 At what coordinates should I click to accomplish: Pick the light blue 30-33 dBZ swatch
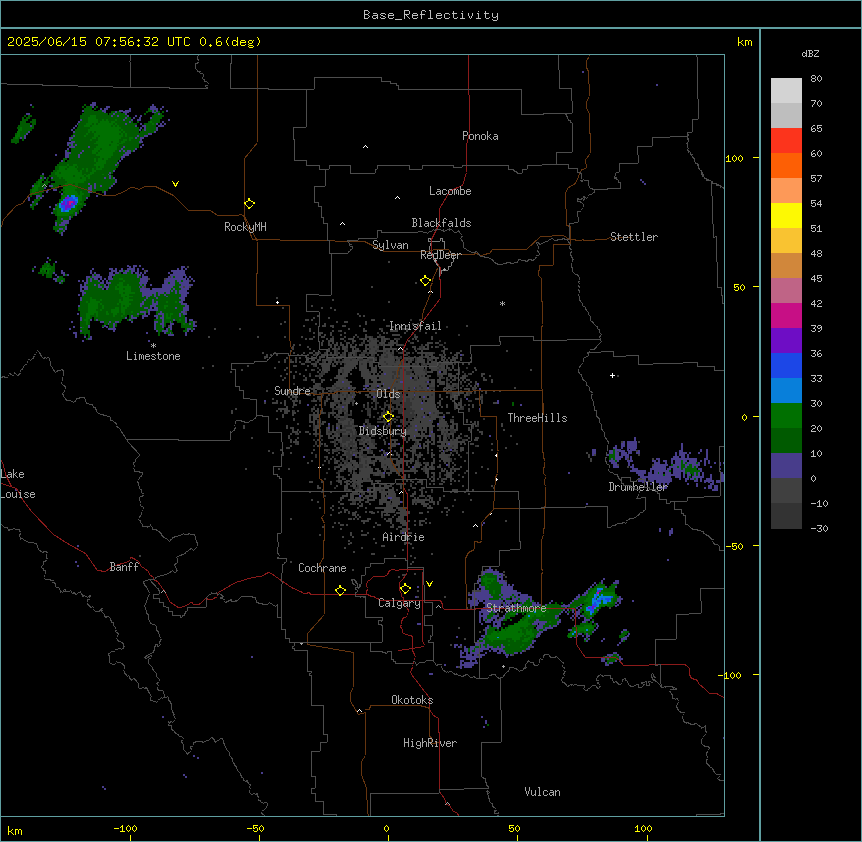(786, 391)
